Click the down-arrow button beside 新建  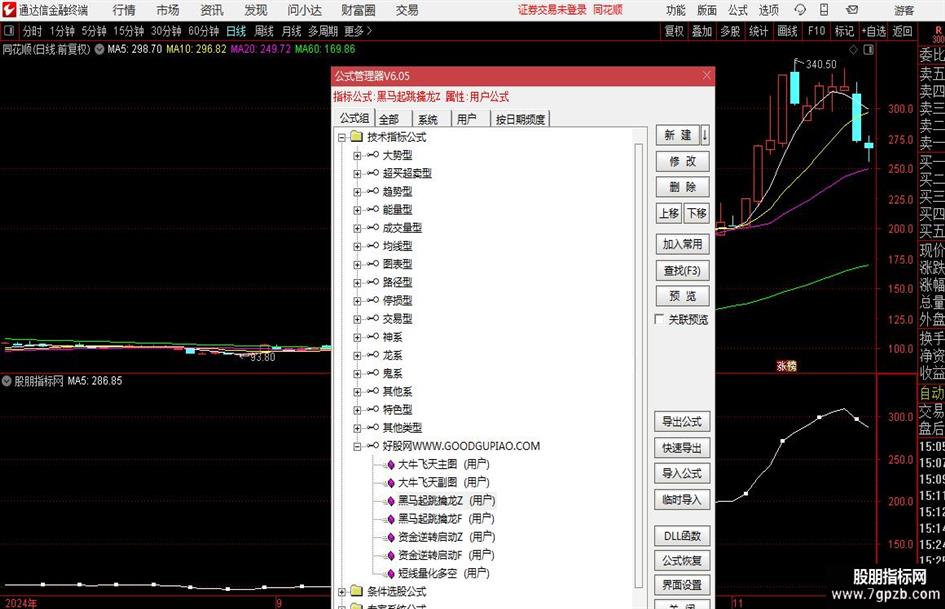(705, 135)
